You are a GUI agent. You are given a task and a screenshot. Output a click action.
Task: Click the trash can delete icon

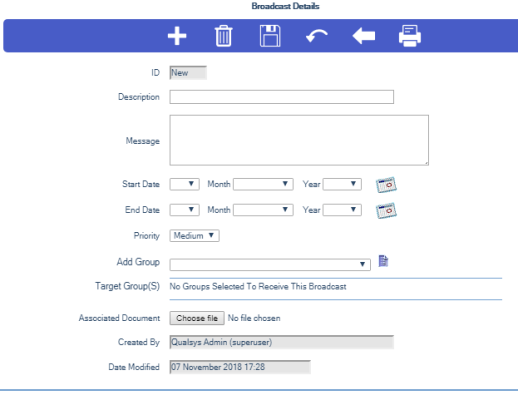(x=223, y=36)
